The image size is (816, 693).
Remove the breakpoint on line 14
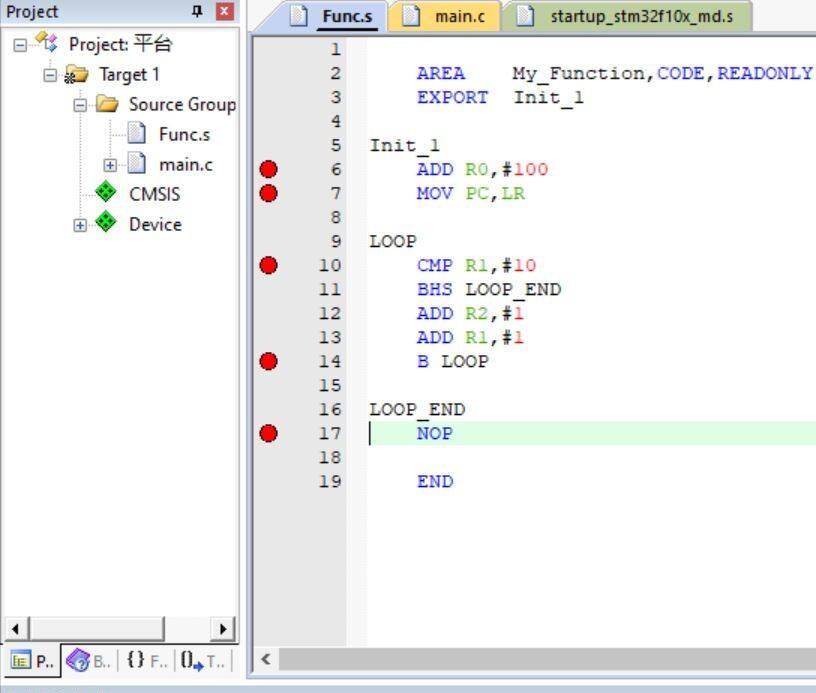tap(269, 362)
